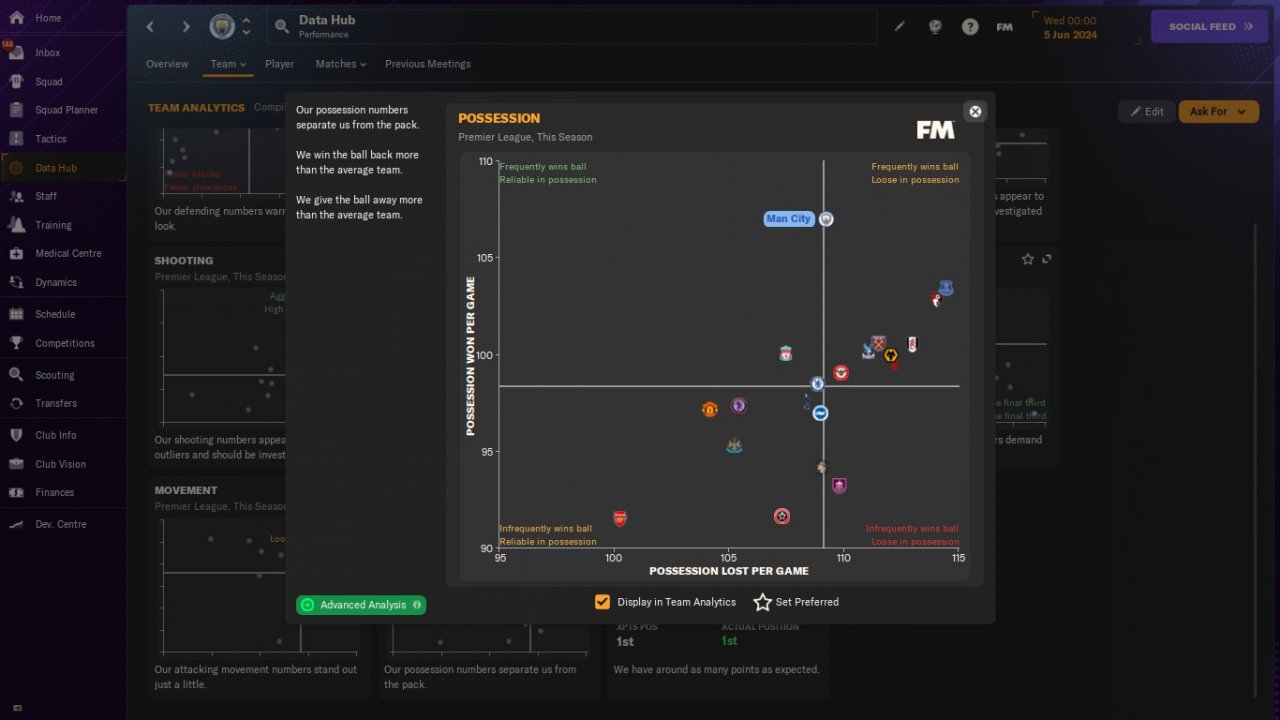Open Medical Centre from the sidebar
1280x720 pixels.
pyautogui.click(x=68, y=253)
